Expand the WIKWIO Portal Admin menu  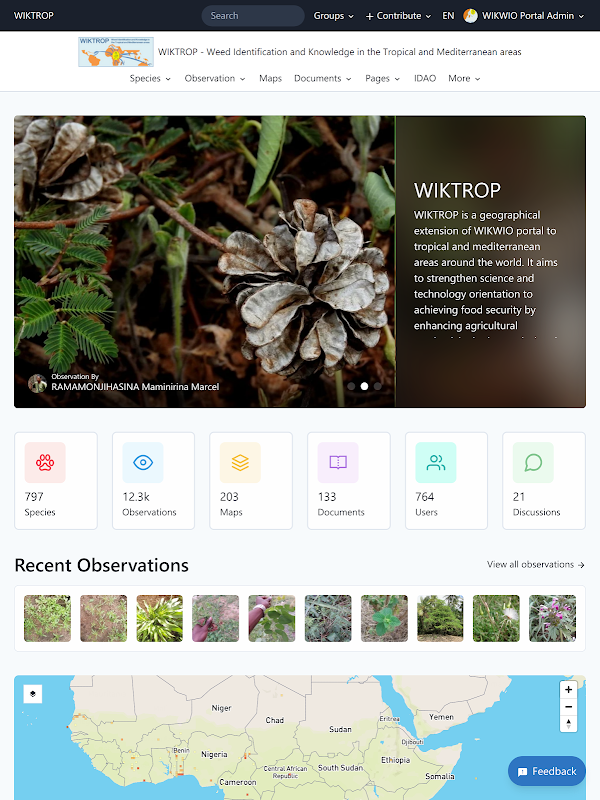tap(524, 16)
